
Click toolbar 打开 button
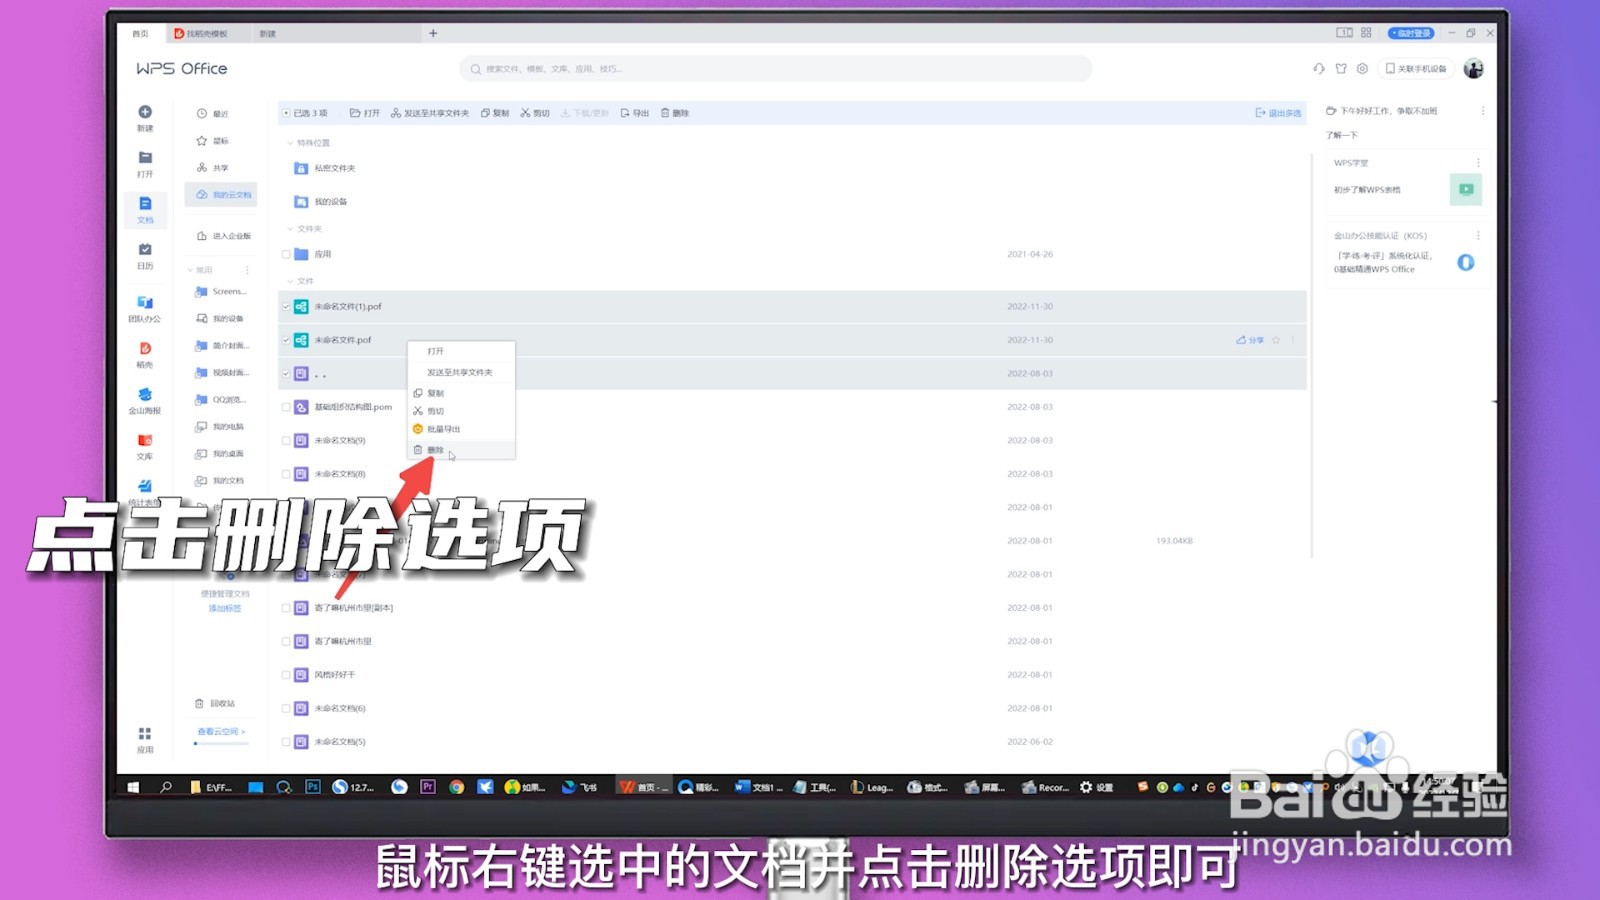(365, 113)
